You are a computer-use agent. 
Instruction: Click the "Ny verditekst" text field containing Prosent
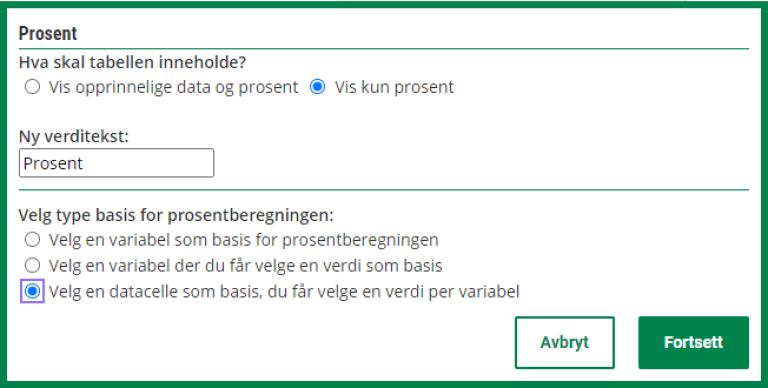pos(117,163)
